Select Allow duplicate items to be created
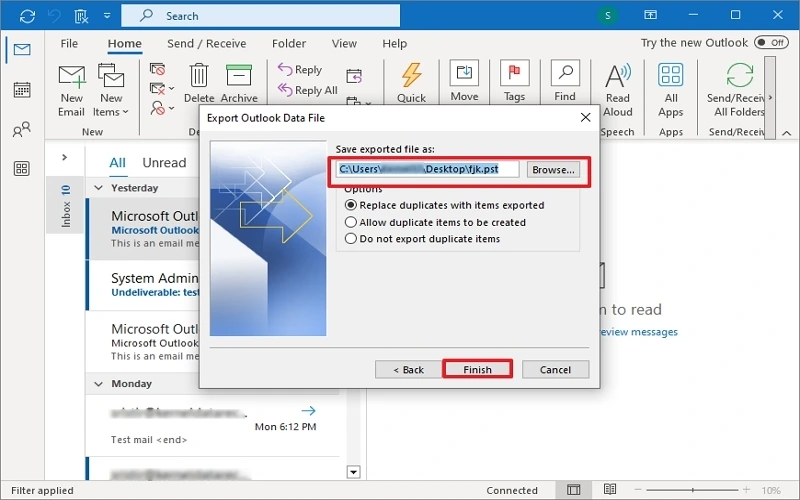The image size is (800, 500). tap(351, 222)
